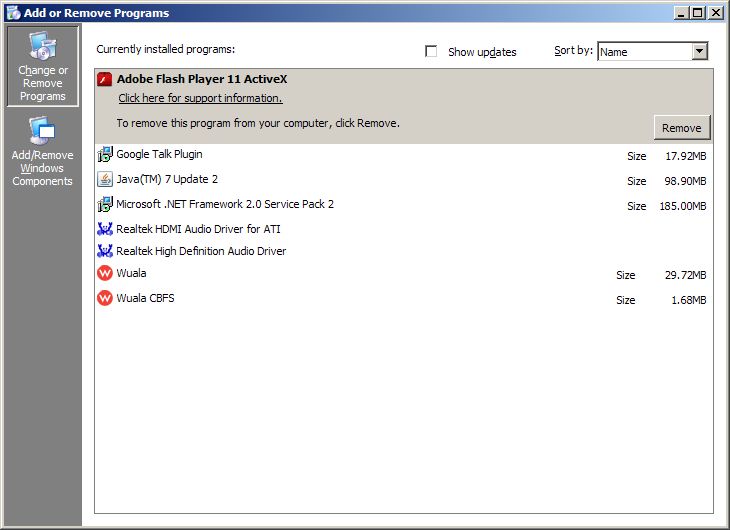Click the red icon beside Wuala CBFS
Screen dimensions: 730x530
click(x=105, y=298)
